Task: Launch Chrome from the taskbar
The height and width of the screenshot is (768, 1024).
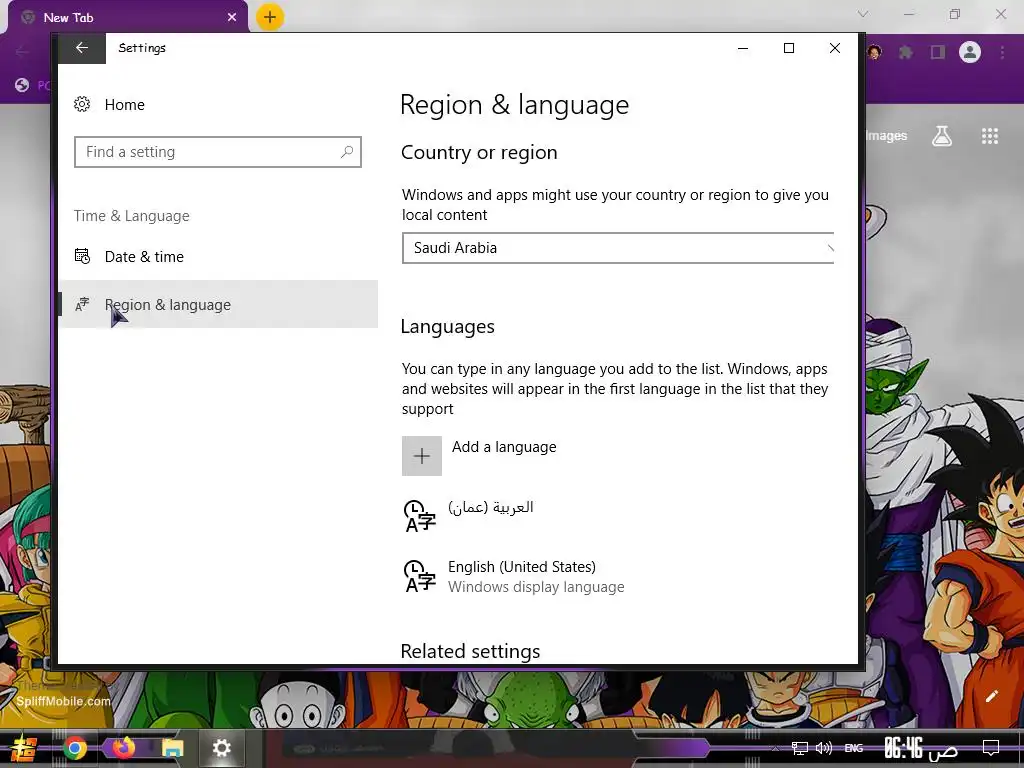Action: click(x=74, y=748)
